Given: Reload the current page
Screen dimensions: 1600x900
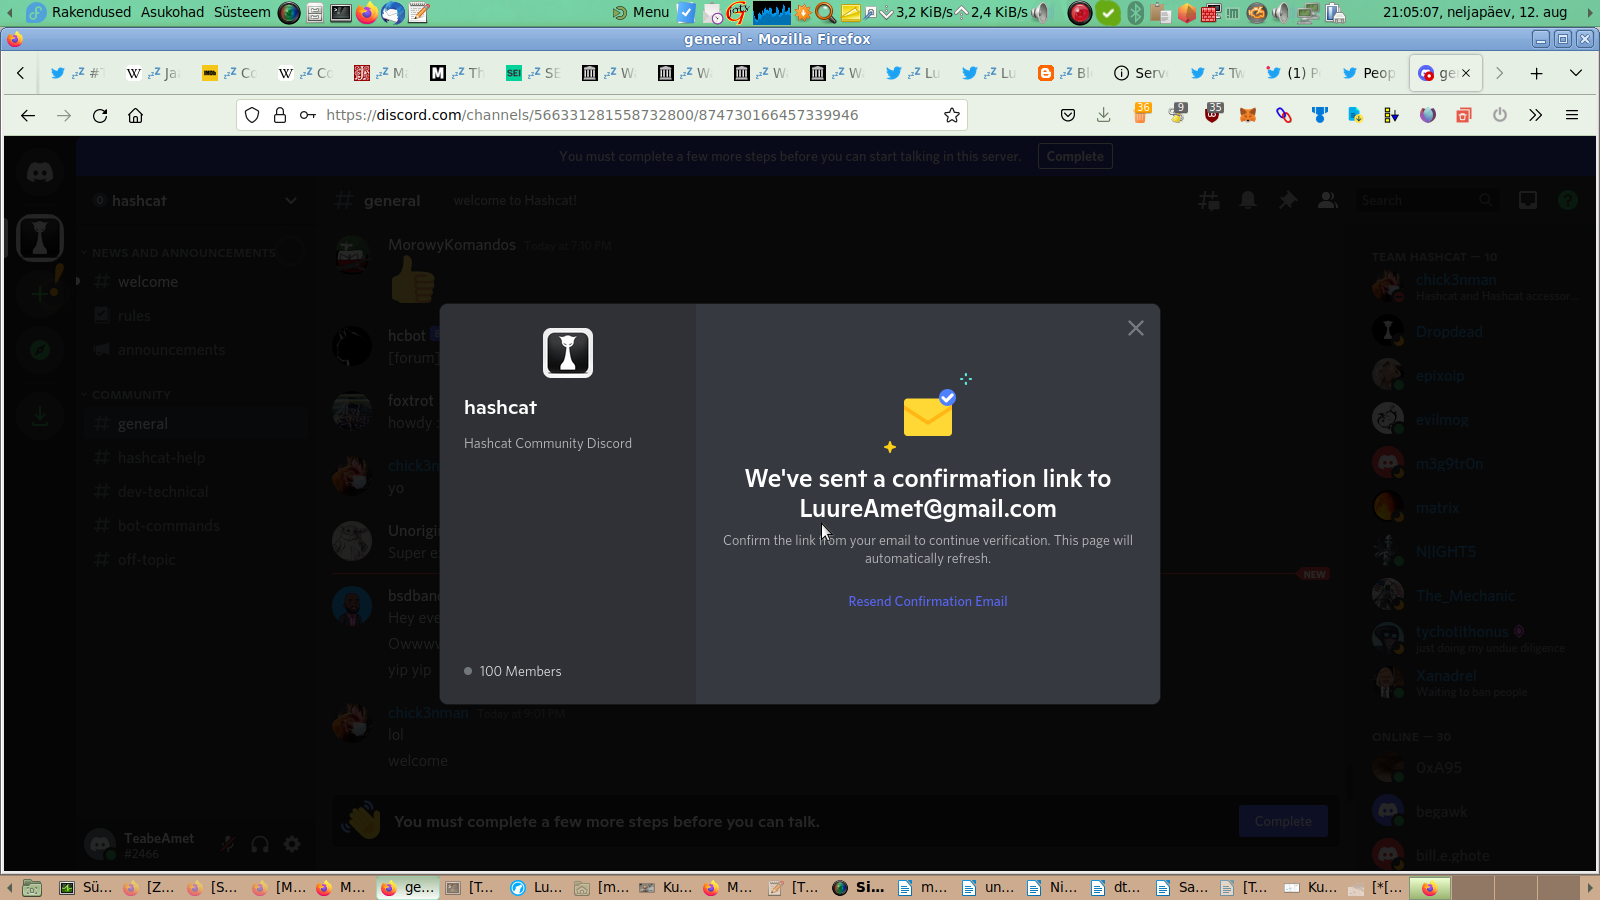Looking at the screenshot, I should tap(100, 115).
